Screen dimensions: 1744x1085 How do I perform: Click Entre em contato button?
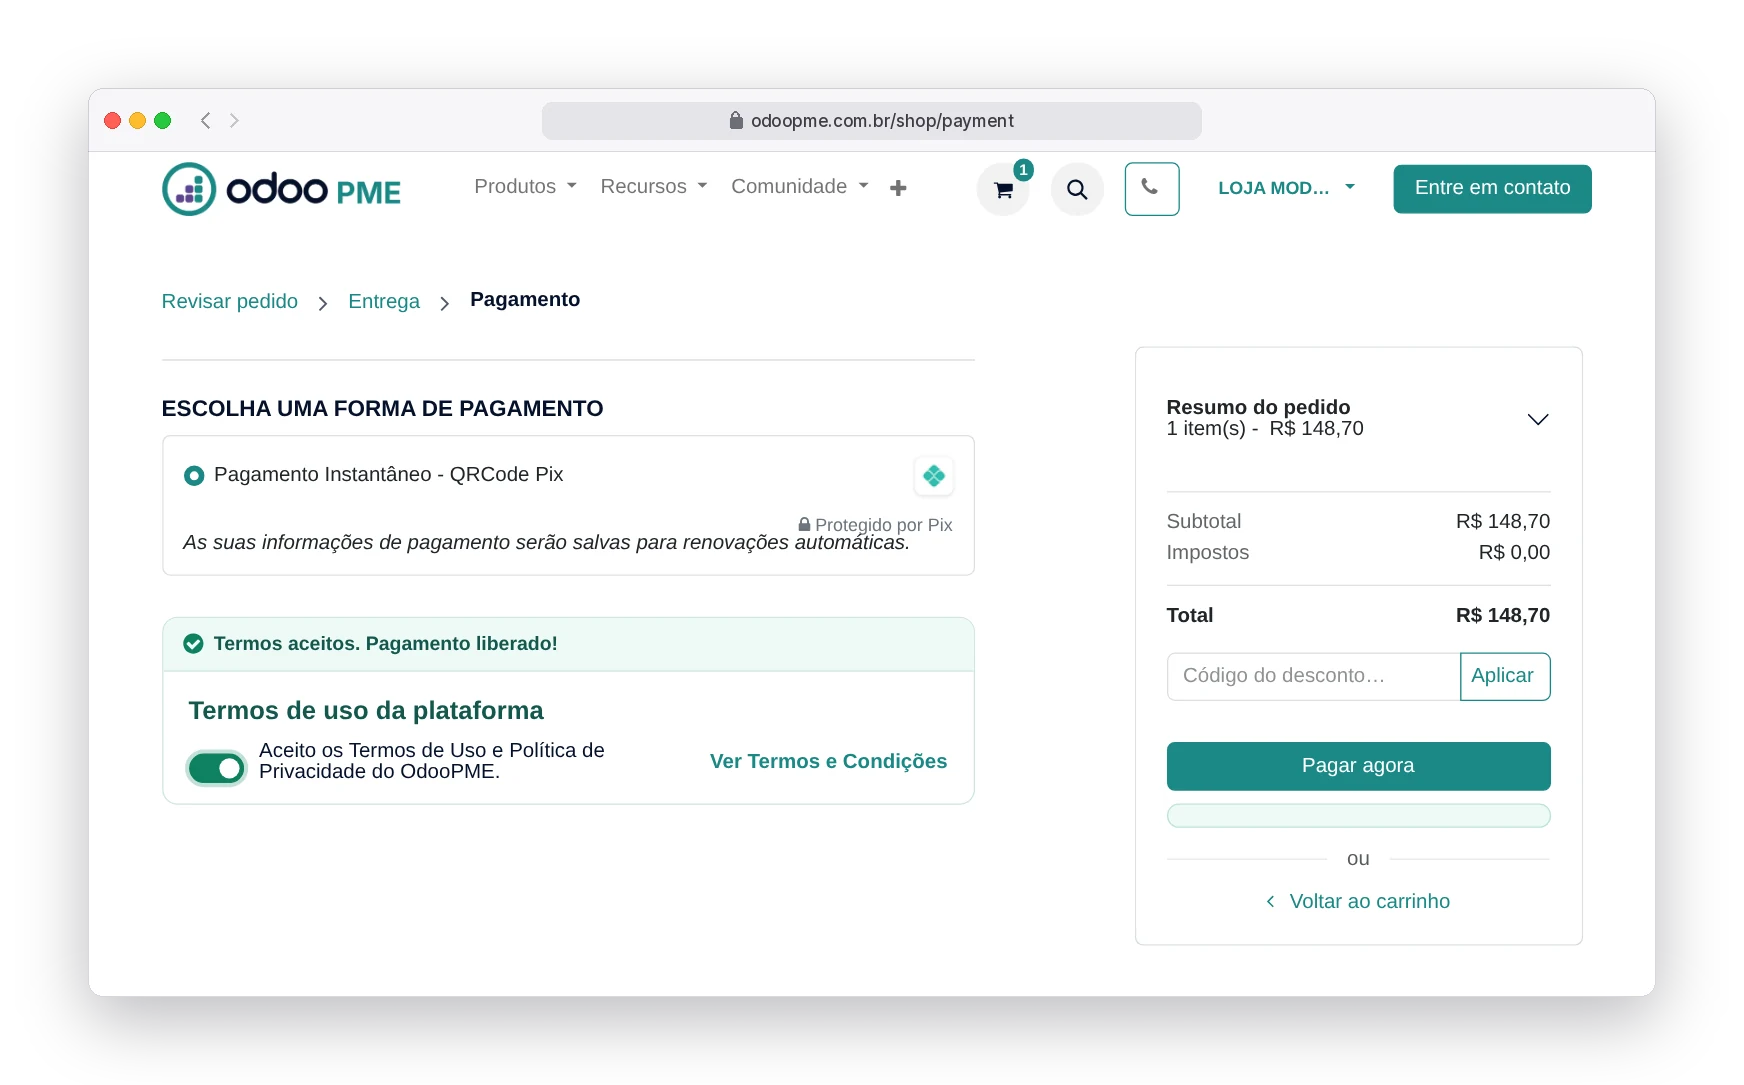pos(1492,188)
